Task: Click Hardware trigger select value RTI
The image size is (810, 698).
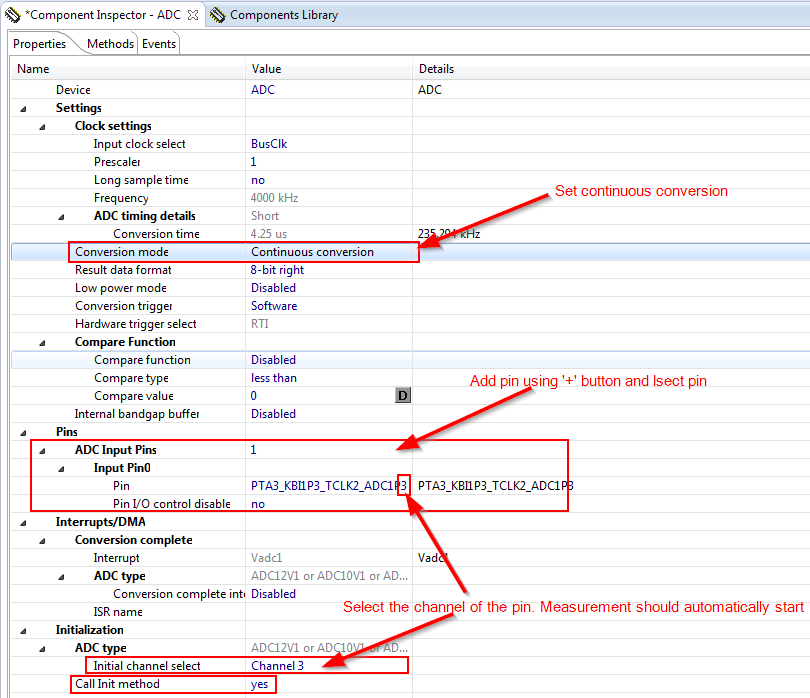Action: pyautogui.click(x=259, y=324)
